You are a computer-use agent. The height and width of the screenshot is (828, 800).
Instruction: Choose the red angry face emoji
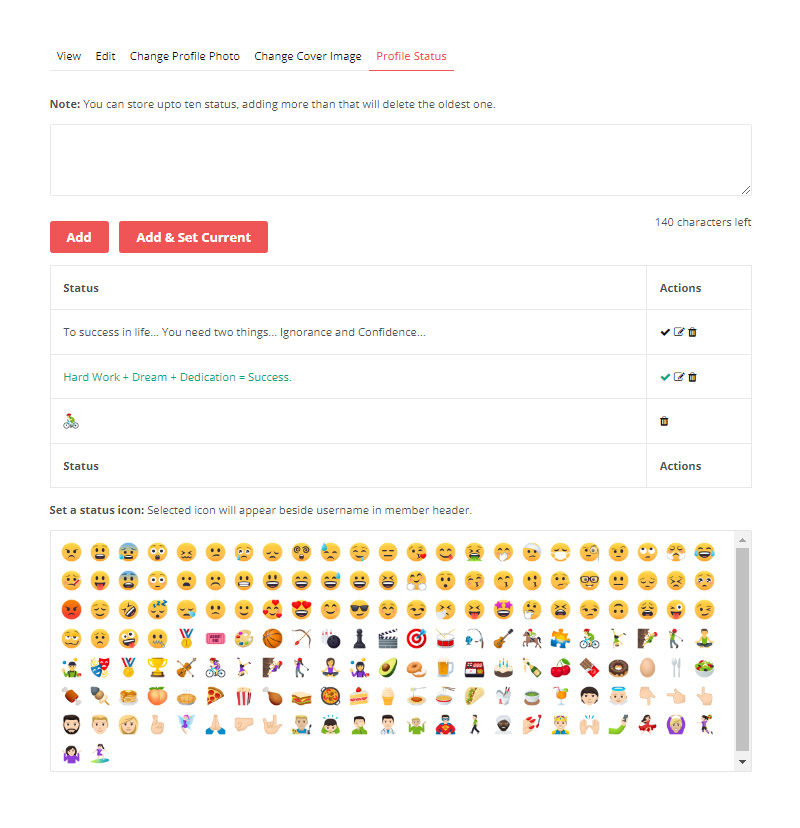pyautogui.click(x=71, y=610)
